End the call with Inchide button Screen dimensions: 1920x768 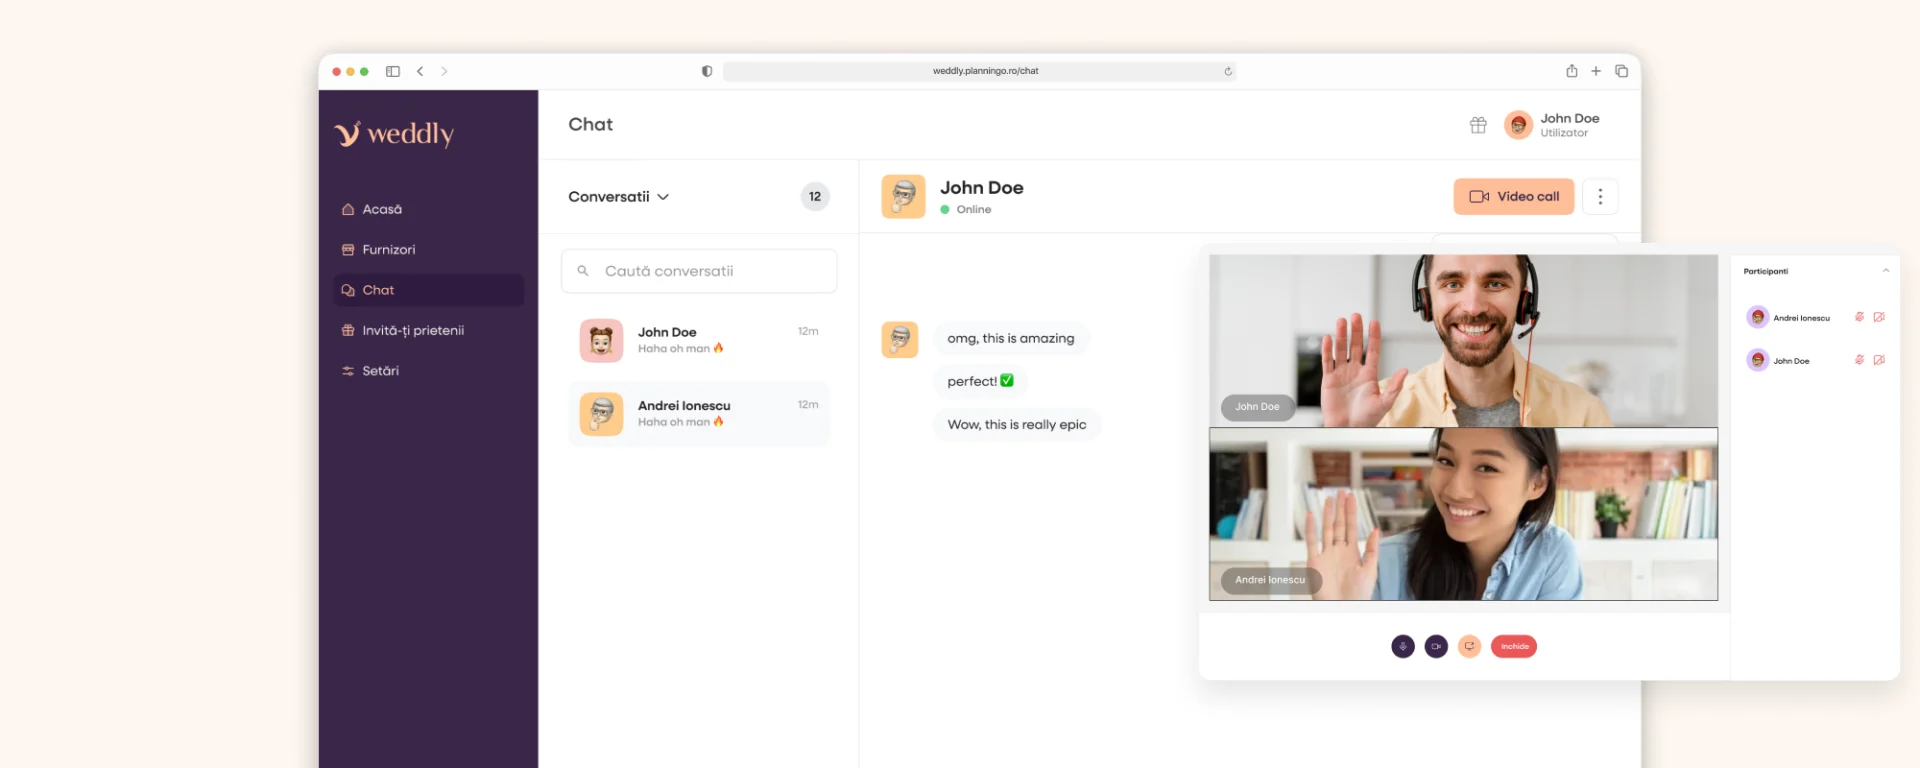[x=1513, y=646]
